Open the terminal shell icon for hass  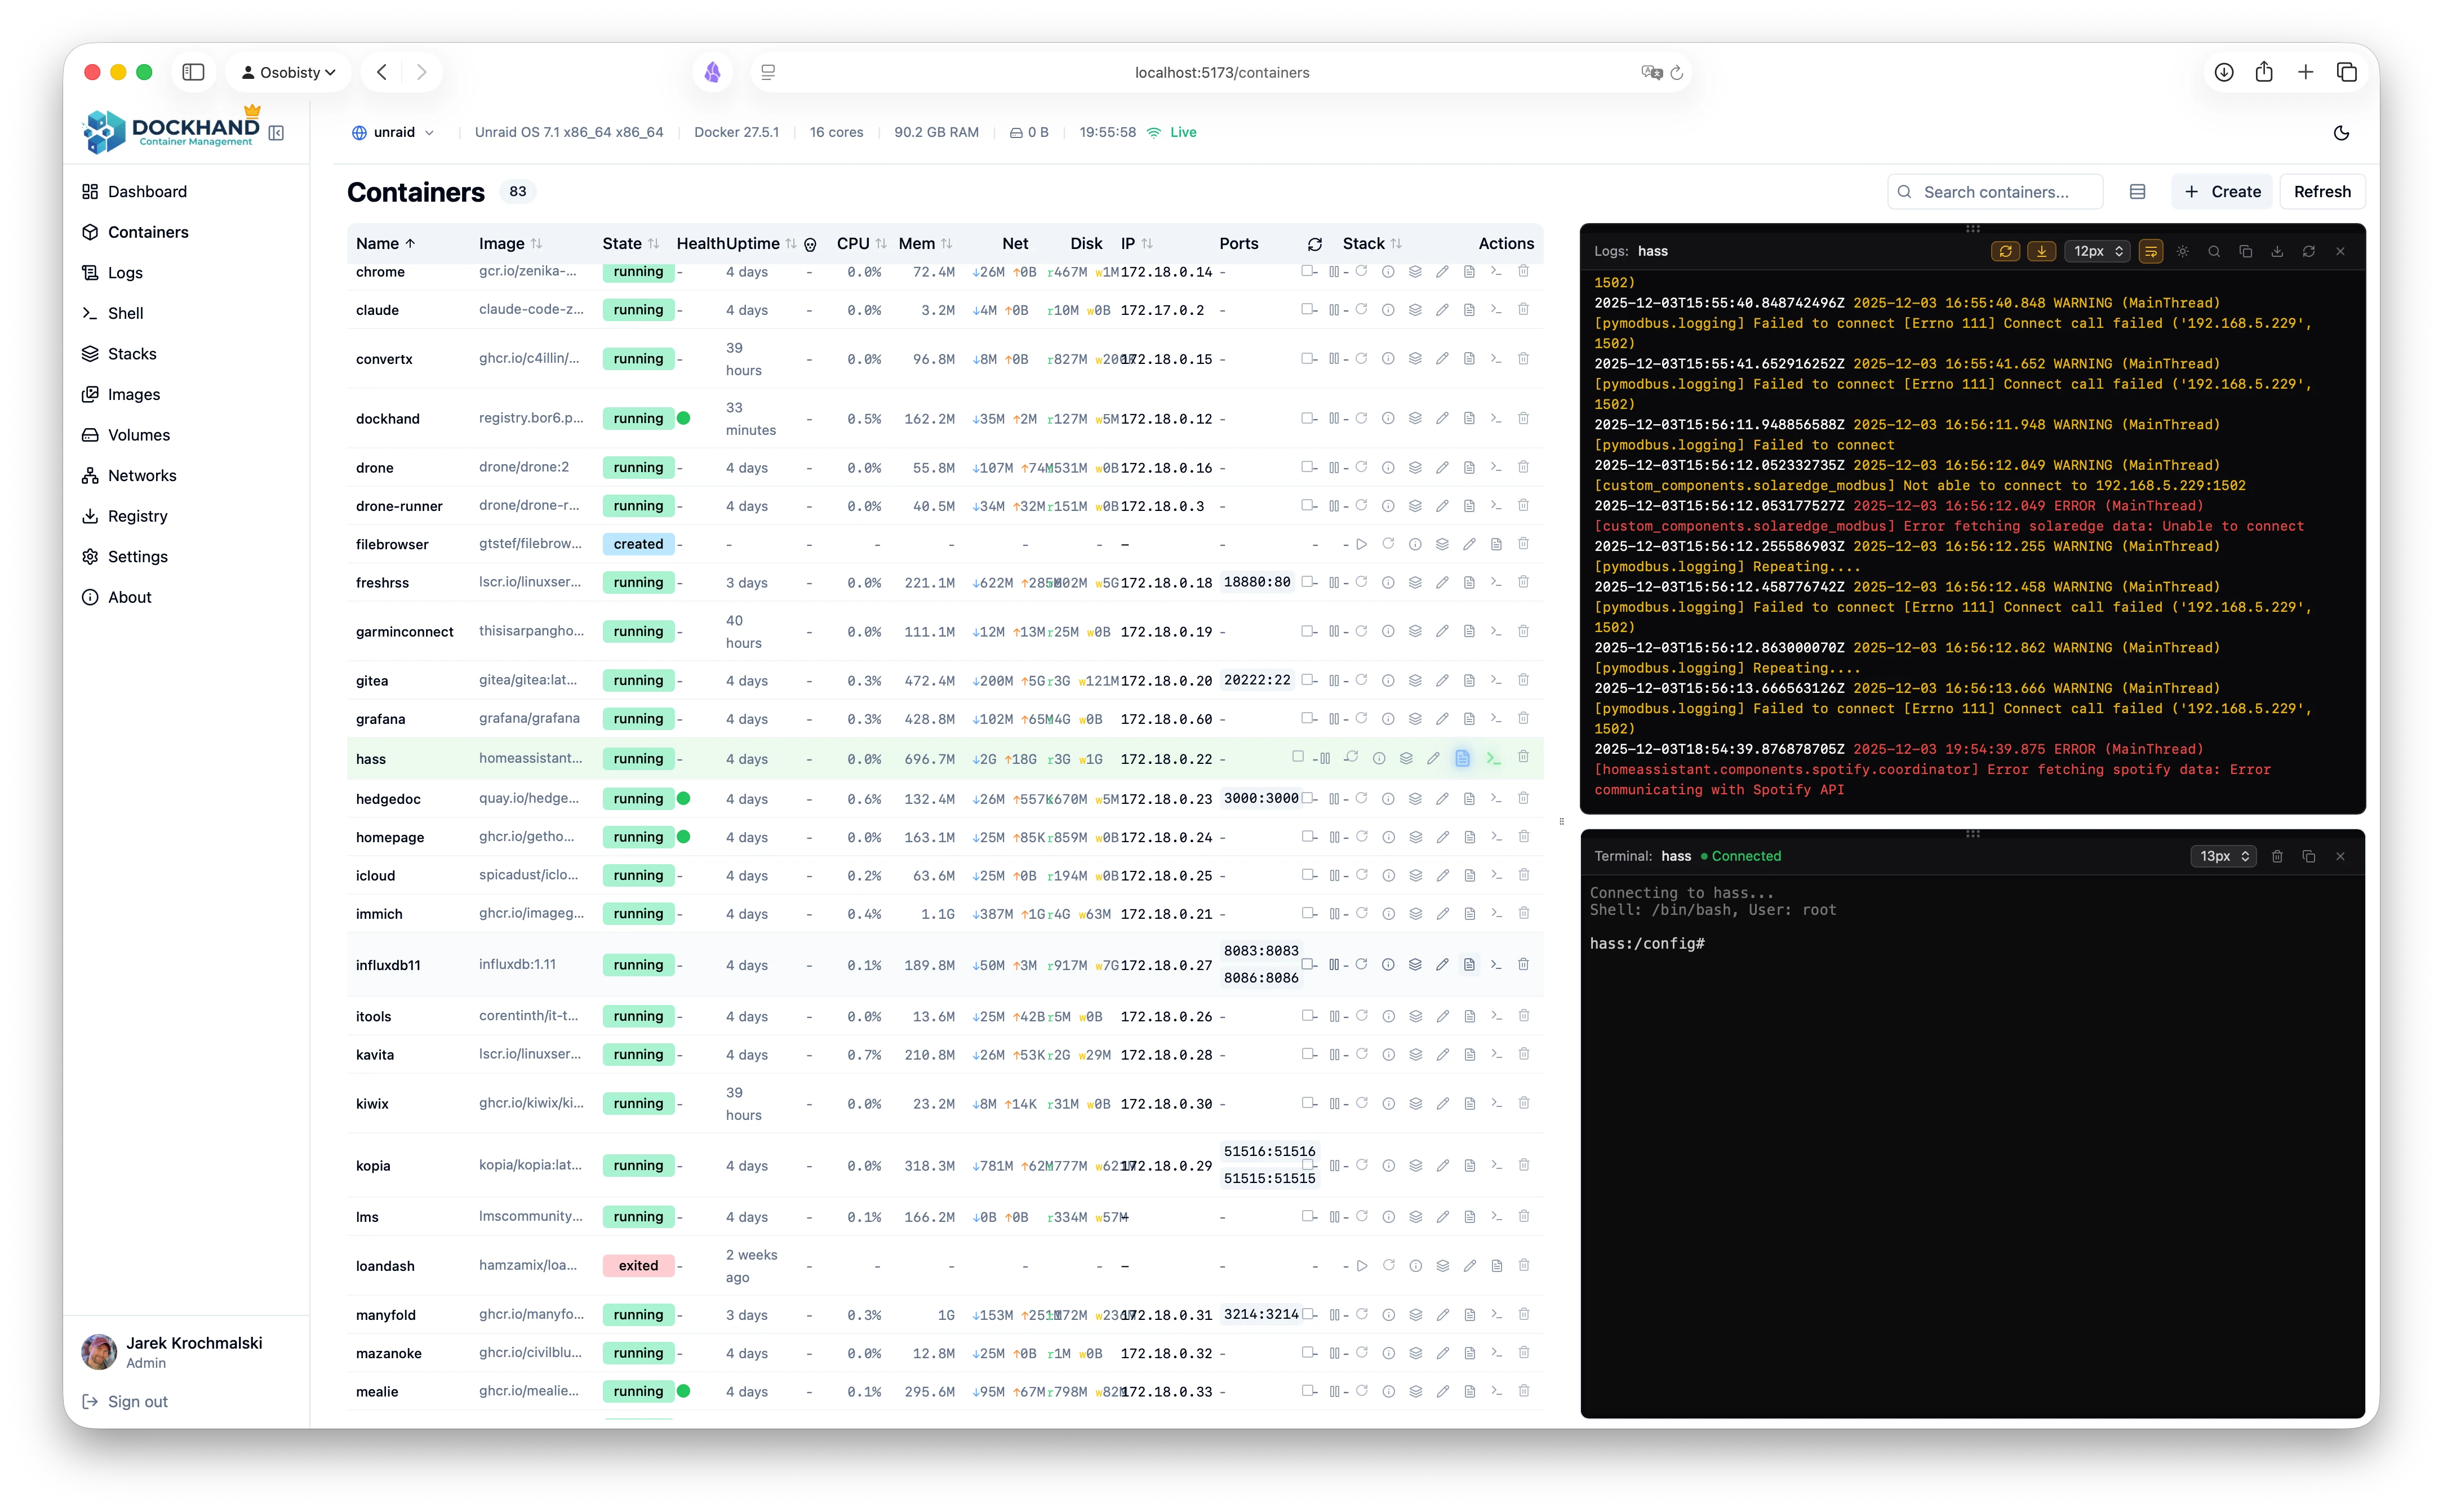coord(1494,758)
